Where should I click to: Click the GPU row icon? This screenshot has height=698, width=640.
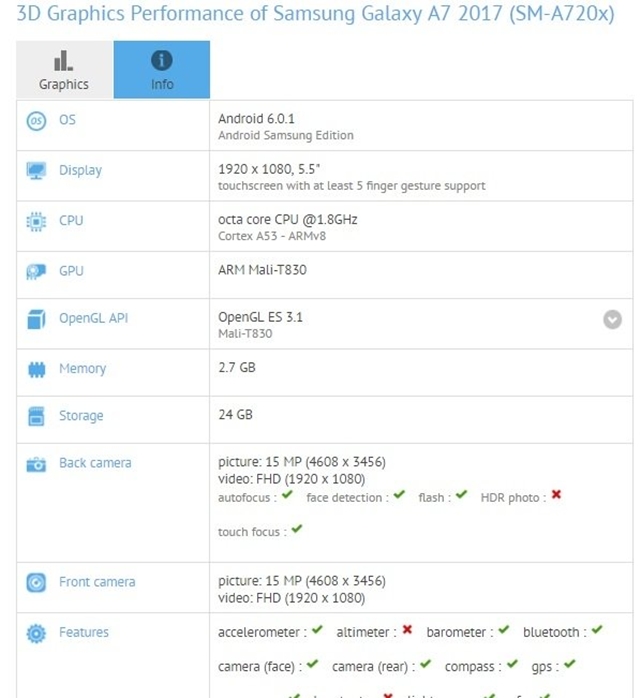[x=36, y=271]
